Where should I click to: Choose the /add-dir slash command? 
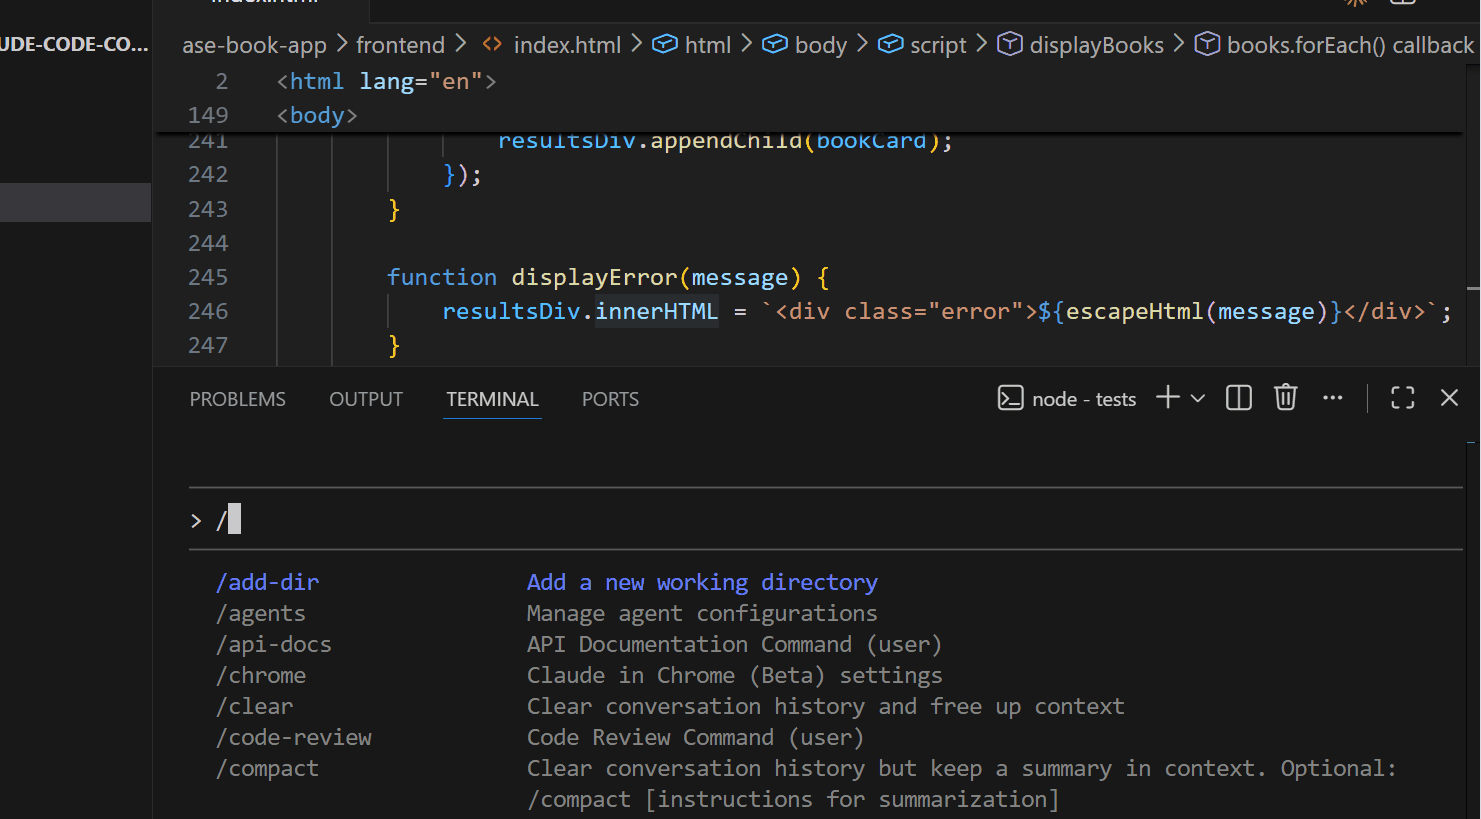pyautogui.click(x=268, y=582)
